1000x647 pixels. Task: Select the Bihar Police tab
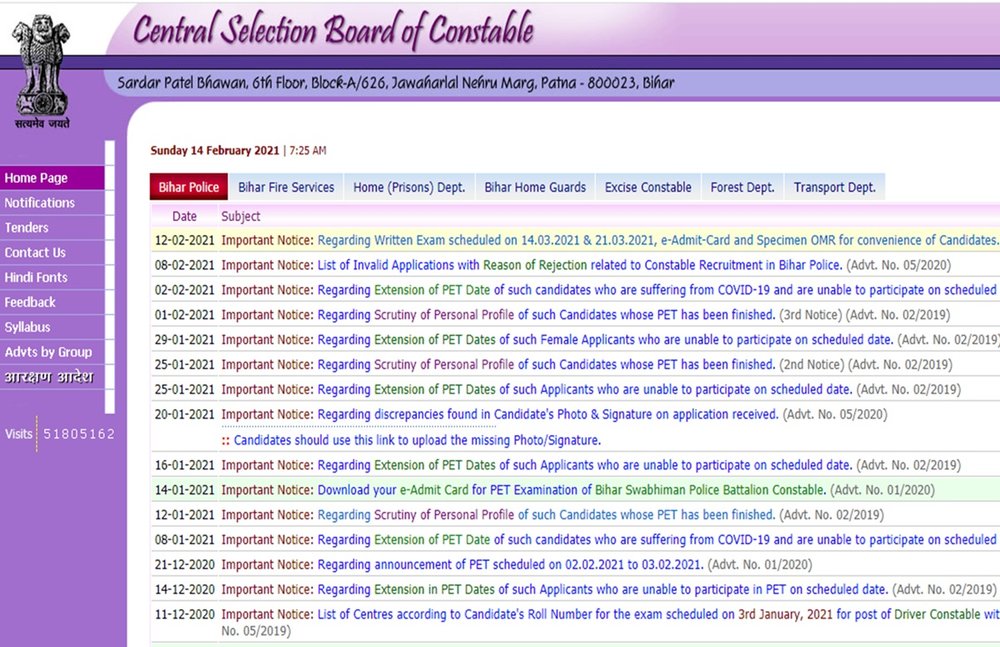(189, 187)
